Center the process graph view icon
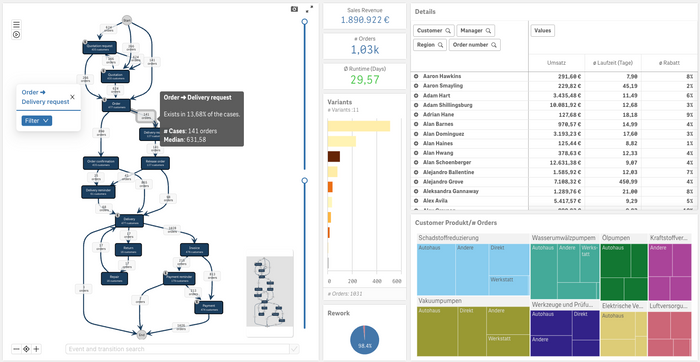 (26, 349)
